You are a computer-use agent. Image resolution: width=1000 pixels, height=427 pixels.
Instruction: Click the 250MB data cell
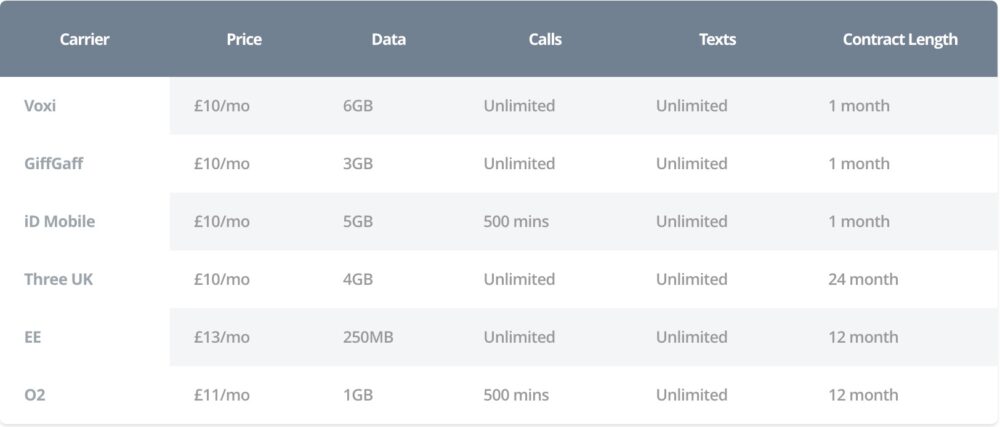tap(368, 338)
